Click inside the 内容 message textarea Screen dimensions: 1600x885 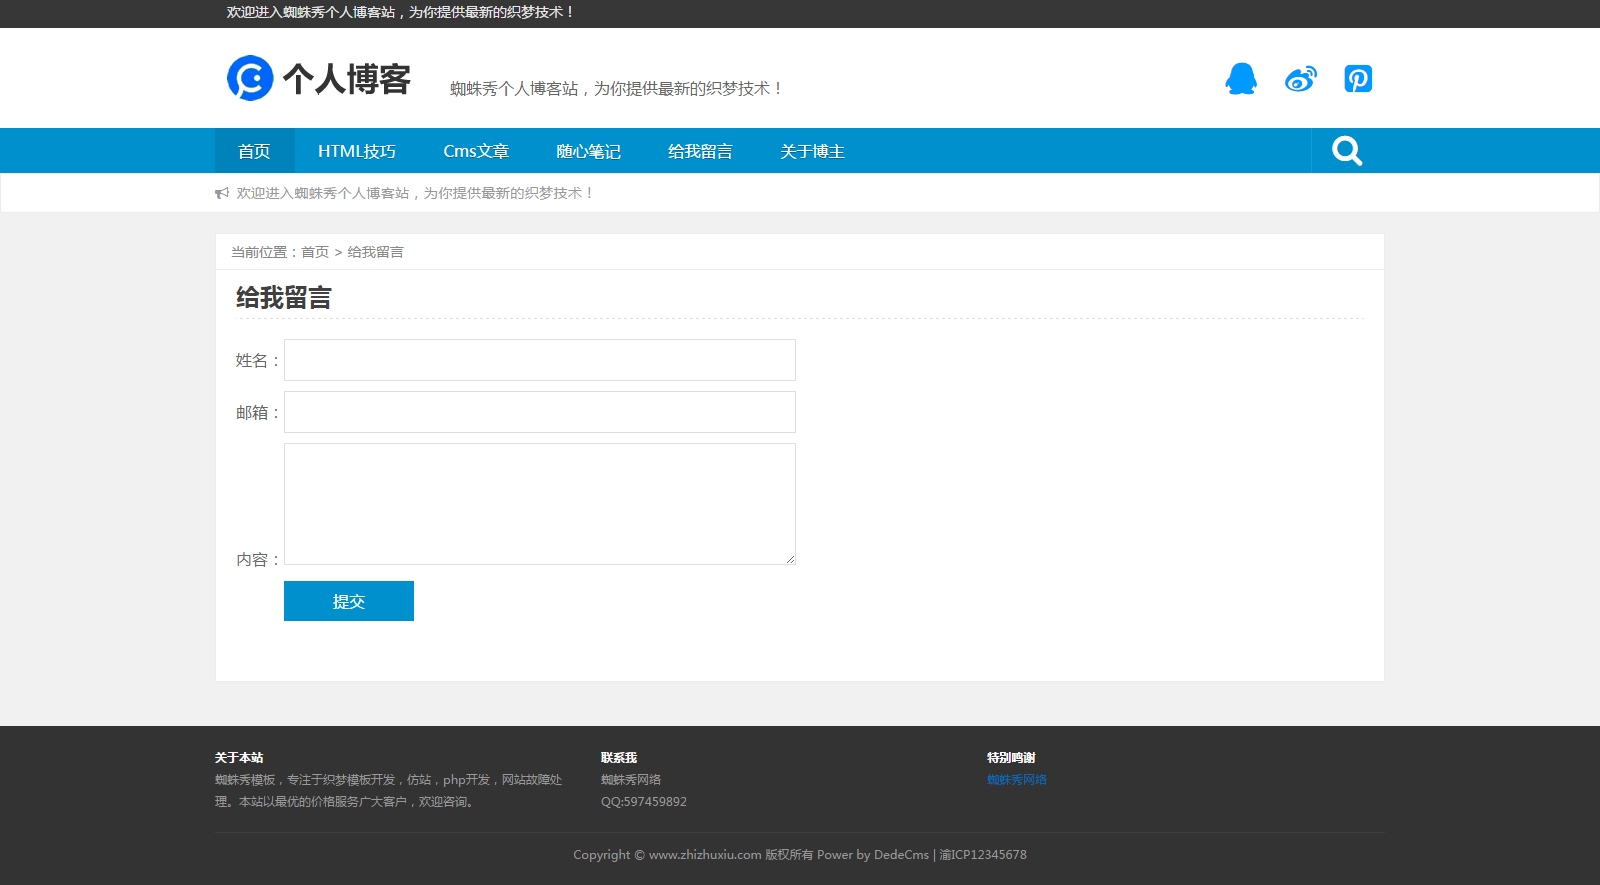(x=540, y=504)
